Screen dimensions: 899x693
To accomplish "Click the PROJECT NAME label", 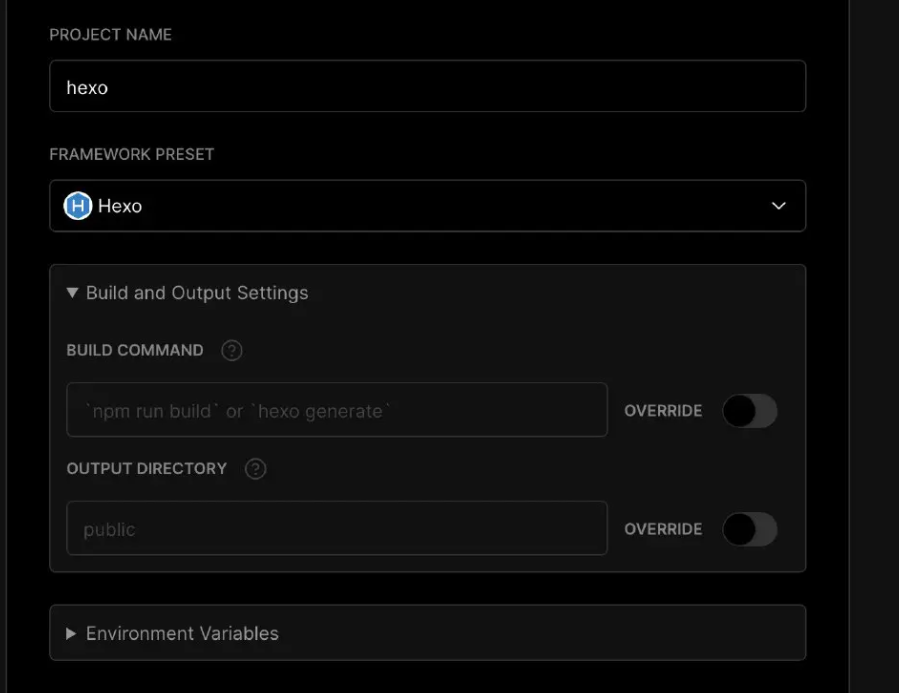I will click(110, 35).
